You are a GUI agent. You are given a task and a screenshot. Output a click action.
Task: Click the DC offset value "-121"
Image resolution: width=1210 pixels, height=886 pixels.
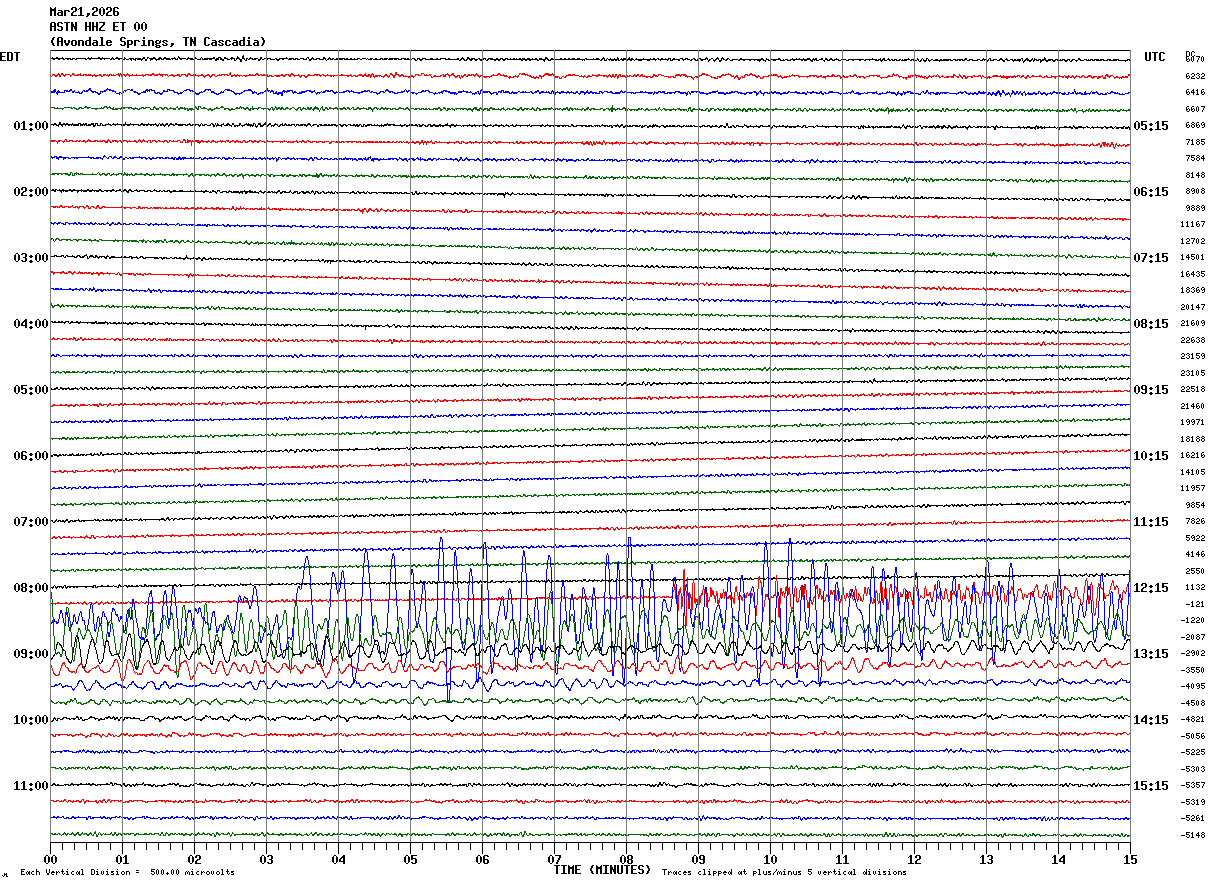(1195, 604)
